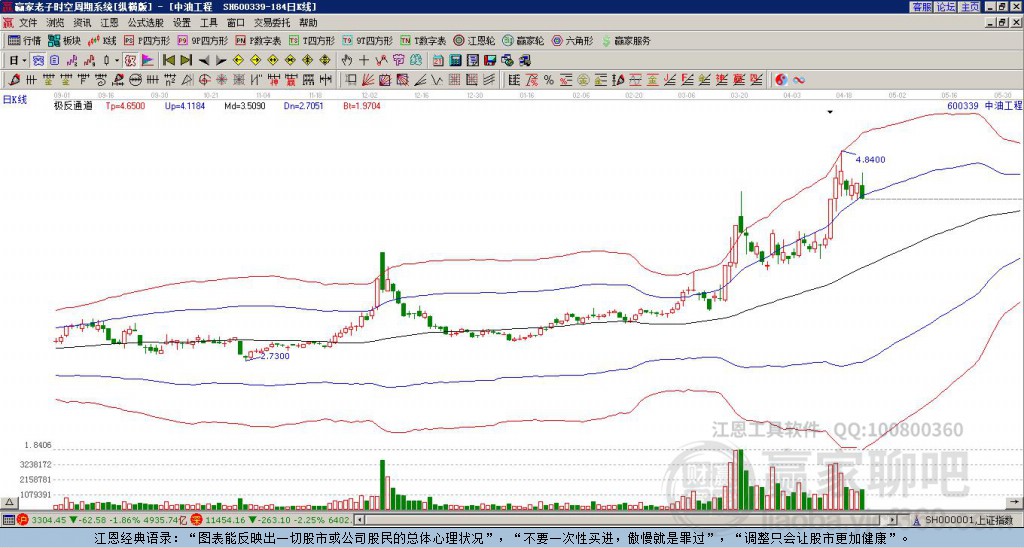
Task: Click the percent % tool icon
Action: (x=549, y=80)
